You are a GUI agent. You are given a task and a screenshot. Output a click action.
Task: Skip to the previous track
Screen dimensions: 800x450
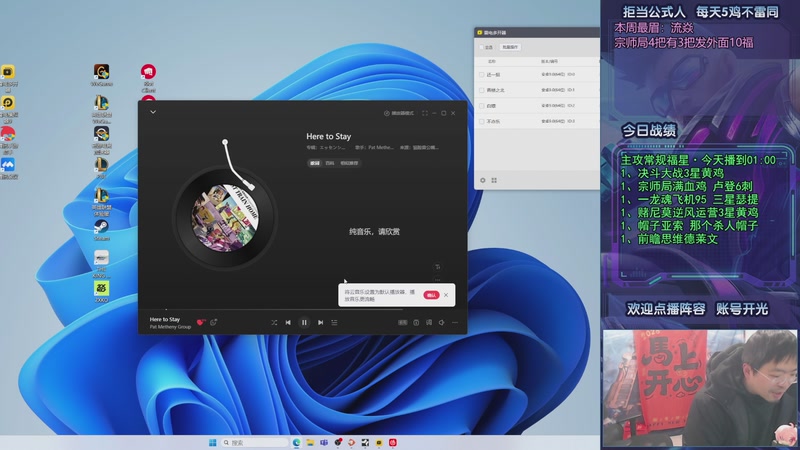click(x=288, y=322)
